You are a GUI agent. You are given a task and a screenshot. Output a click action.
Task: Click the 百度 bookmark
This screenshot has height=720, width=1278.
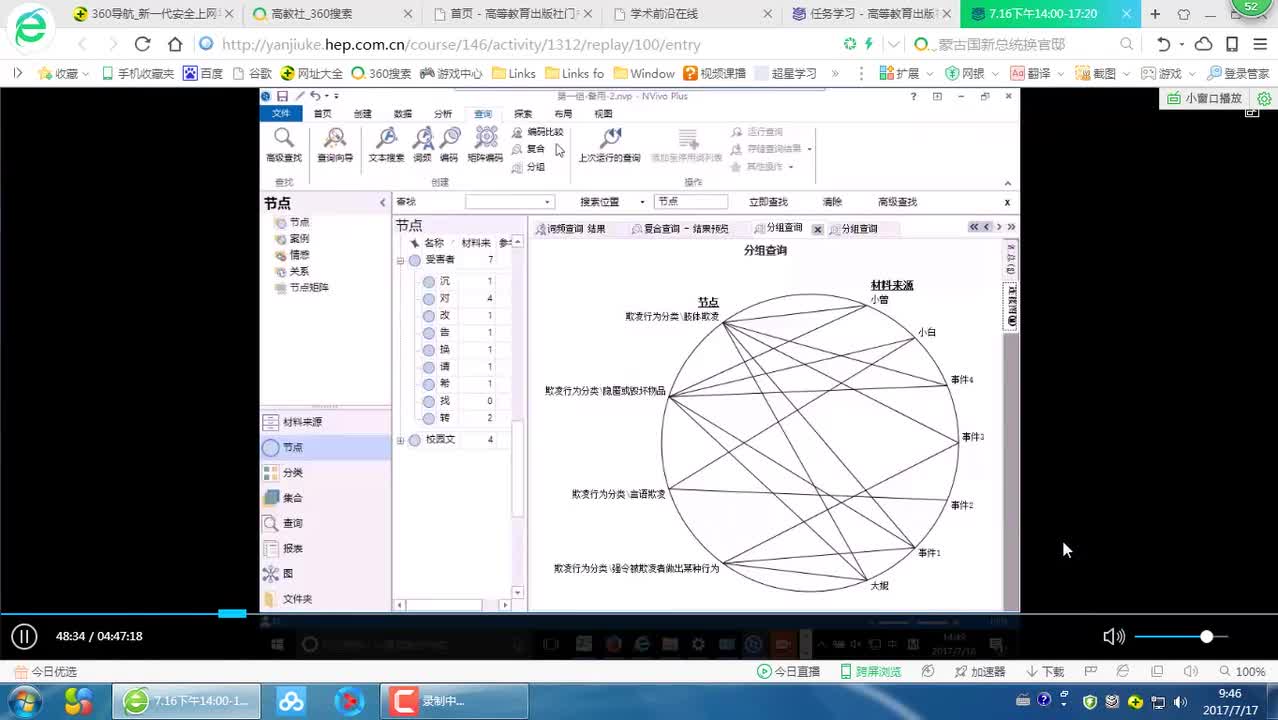pos(203,73)
